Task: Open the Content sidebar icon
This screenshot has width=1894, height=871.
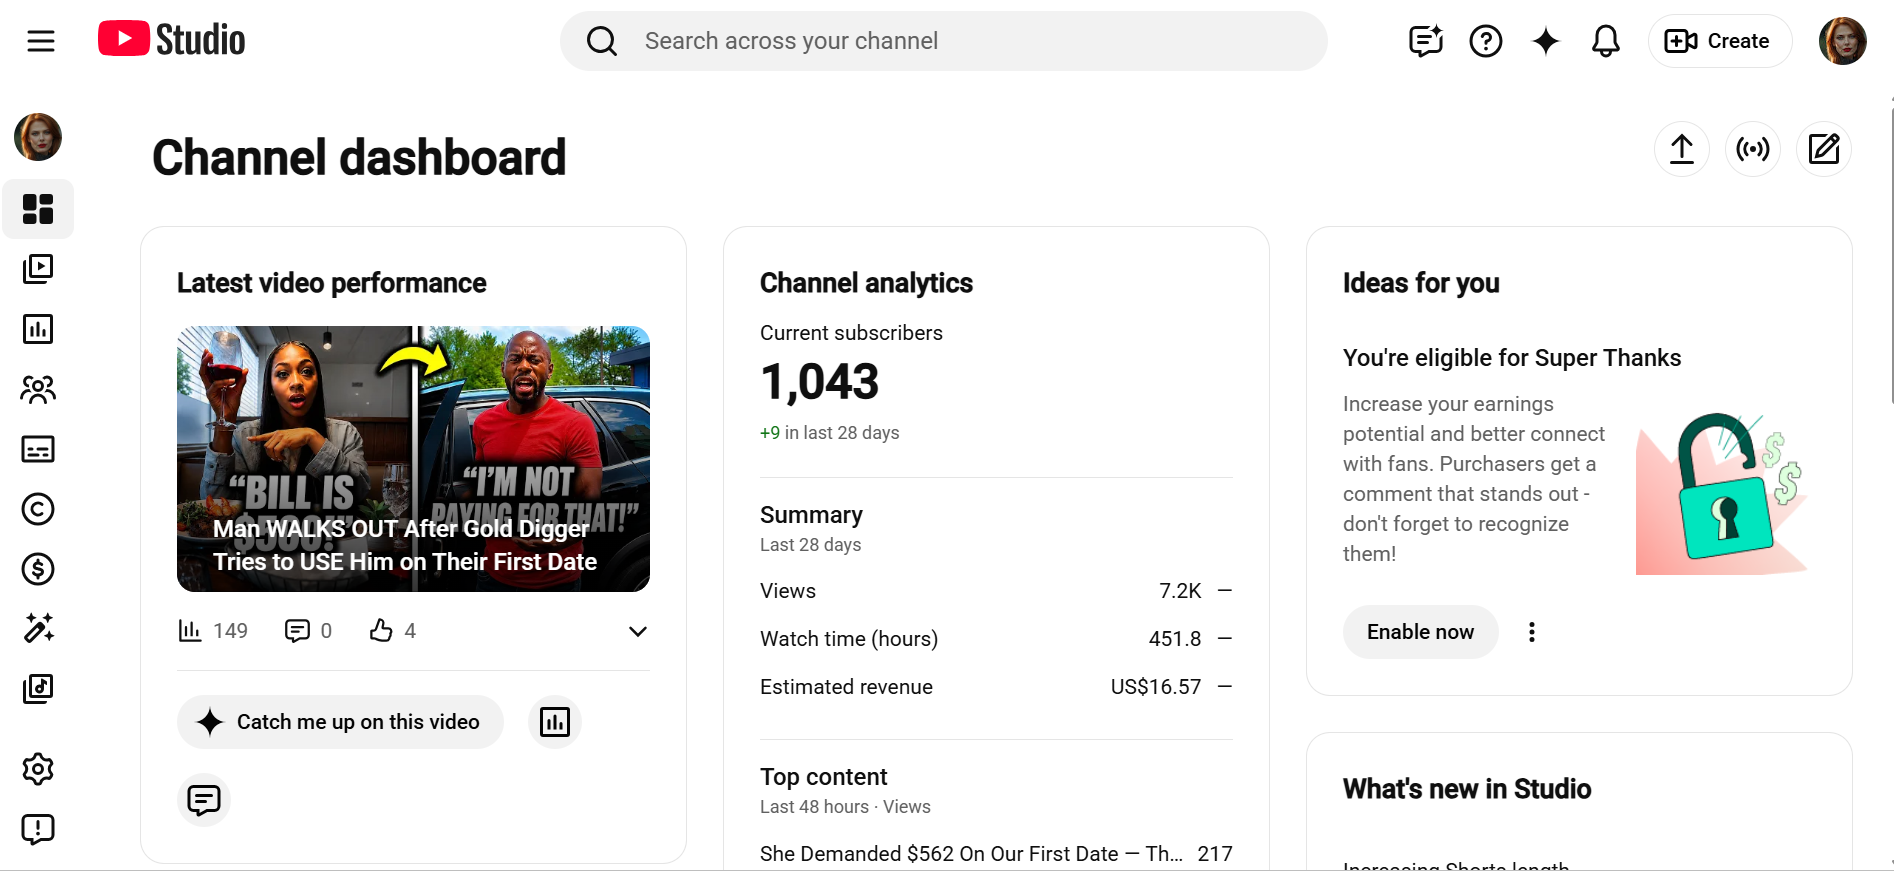Action: [x=38, y=269]
